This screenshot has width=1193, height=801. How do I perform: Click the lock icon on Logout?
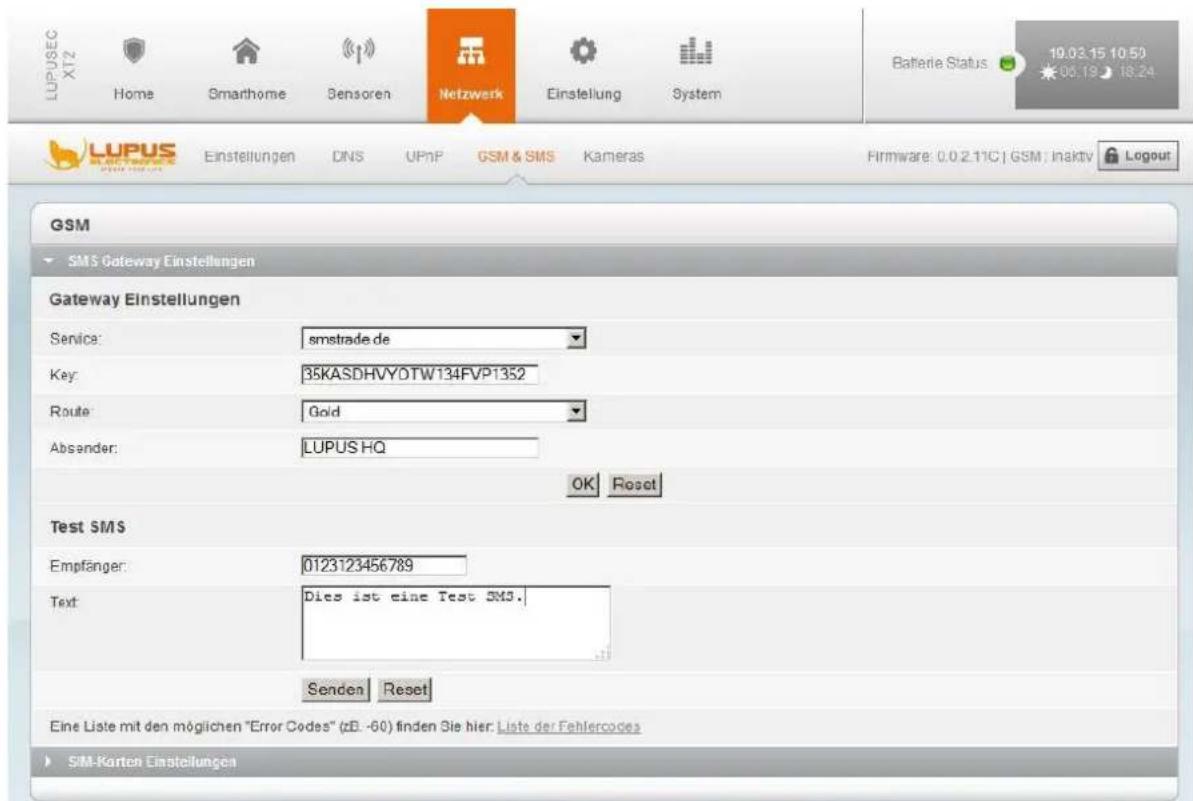pyautogui.click(x=1112, y=155)
